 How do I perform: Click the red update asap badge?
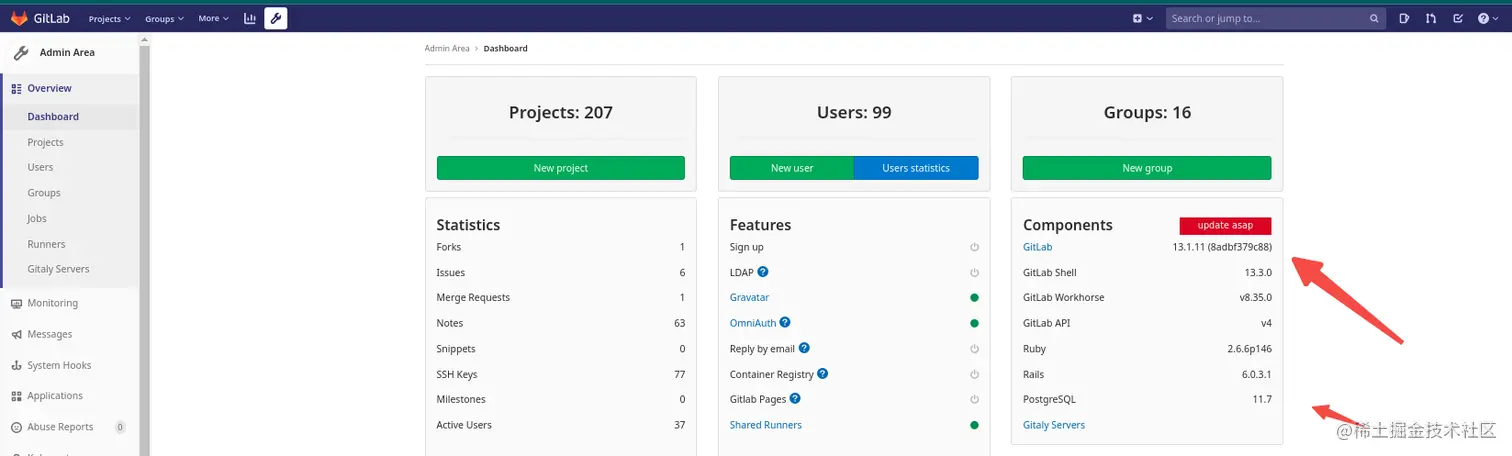tap(1225, 225)
